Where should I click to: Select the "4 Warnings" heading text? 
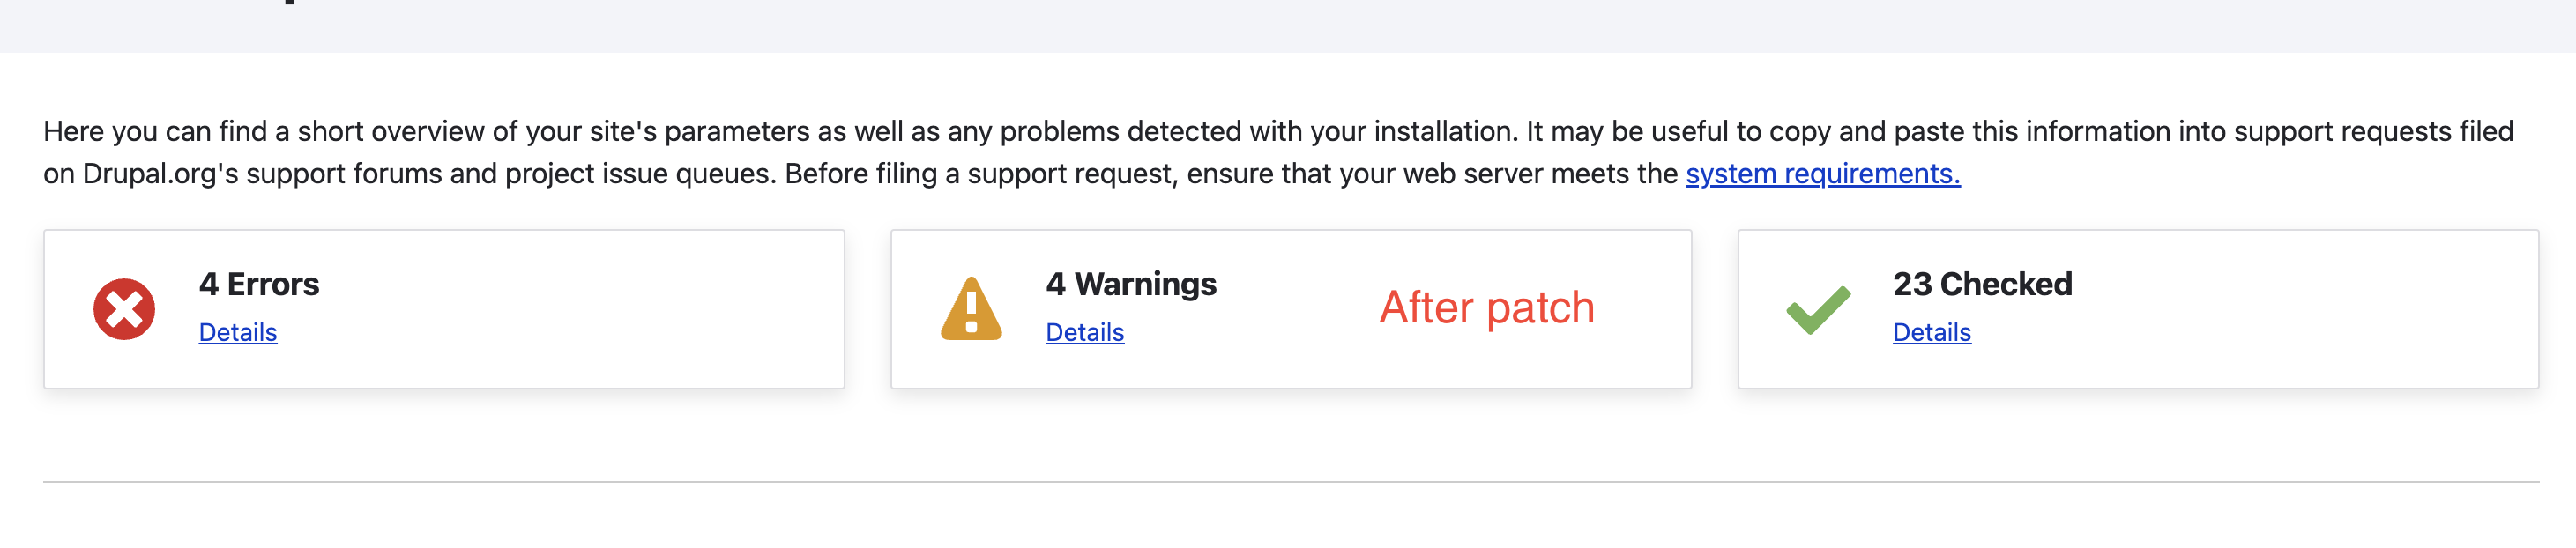[x=1131, y=284]
